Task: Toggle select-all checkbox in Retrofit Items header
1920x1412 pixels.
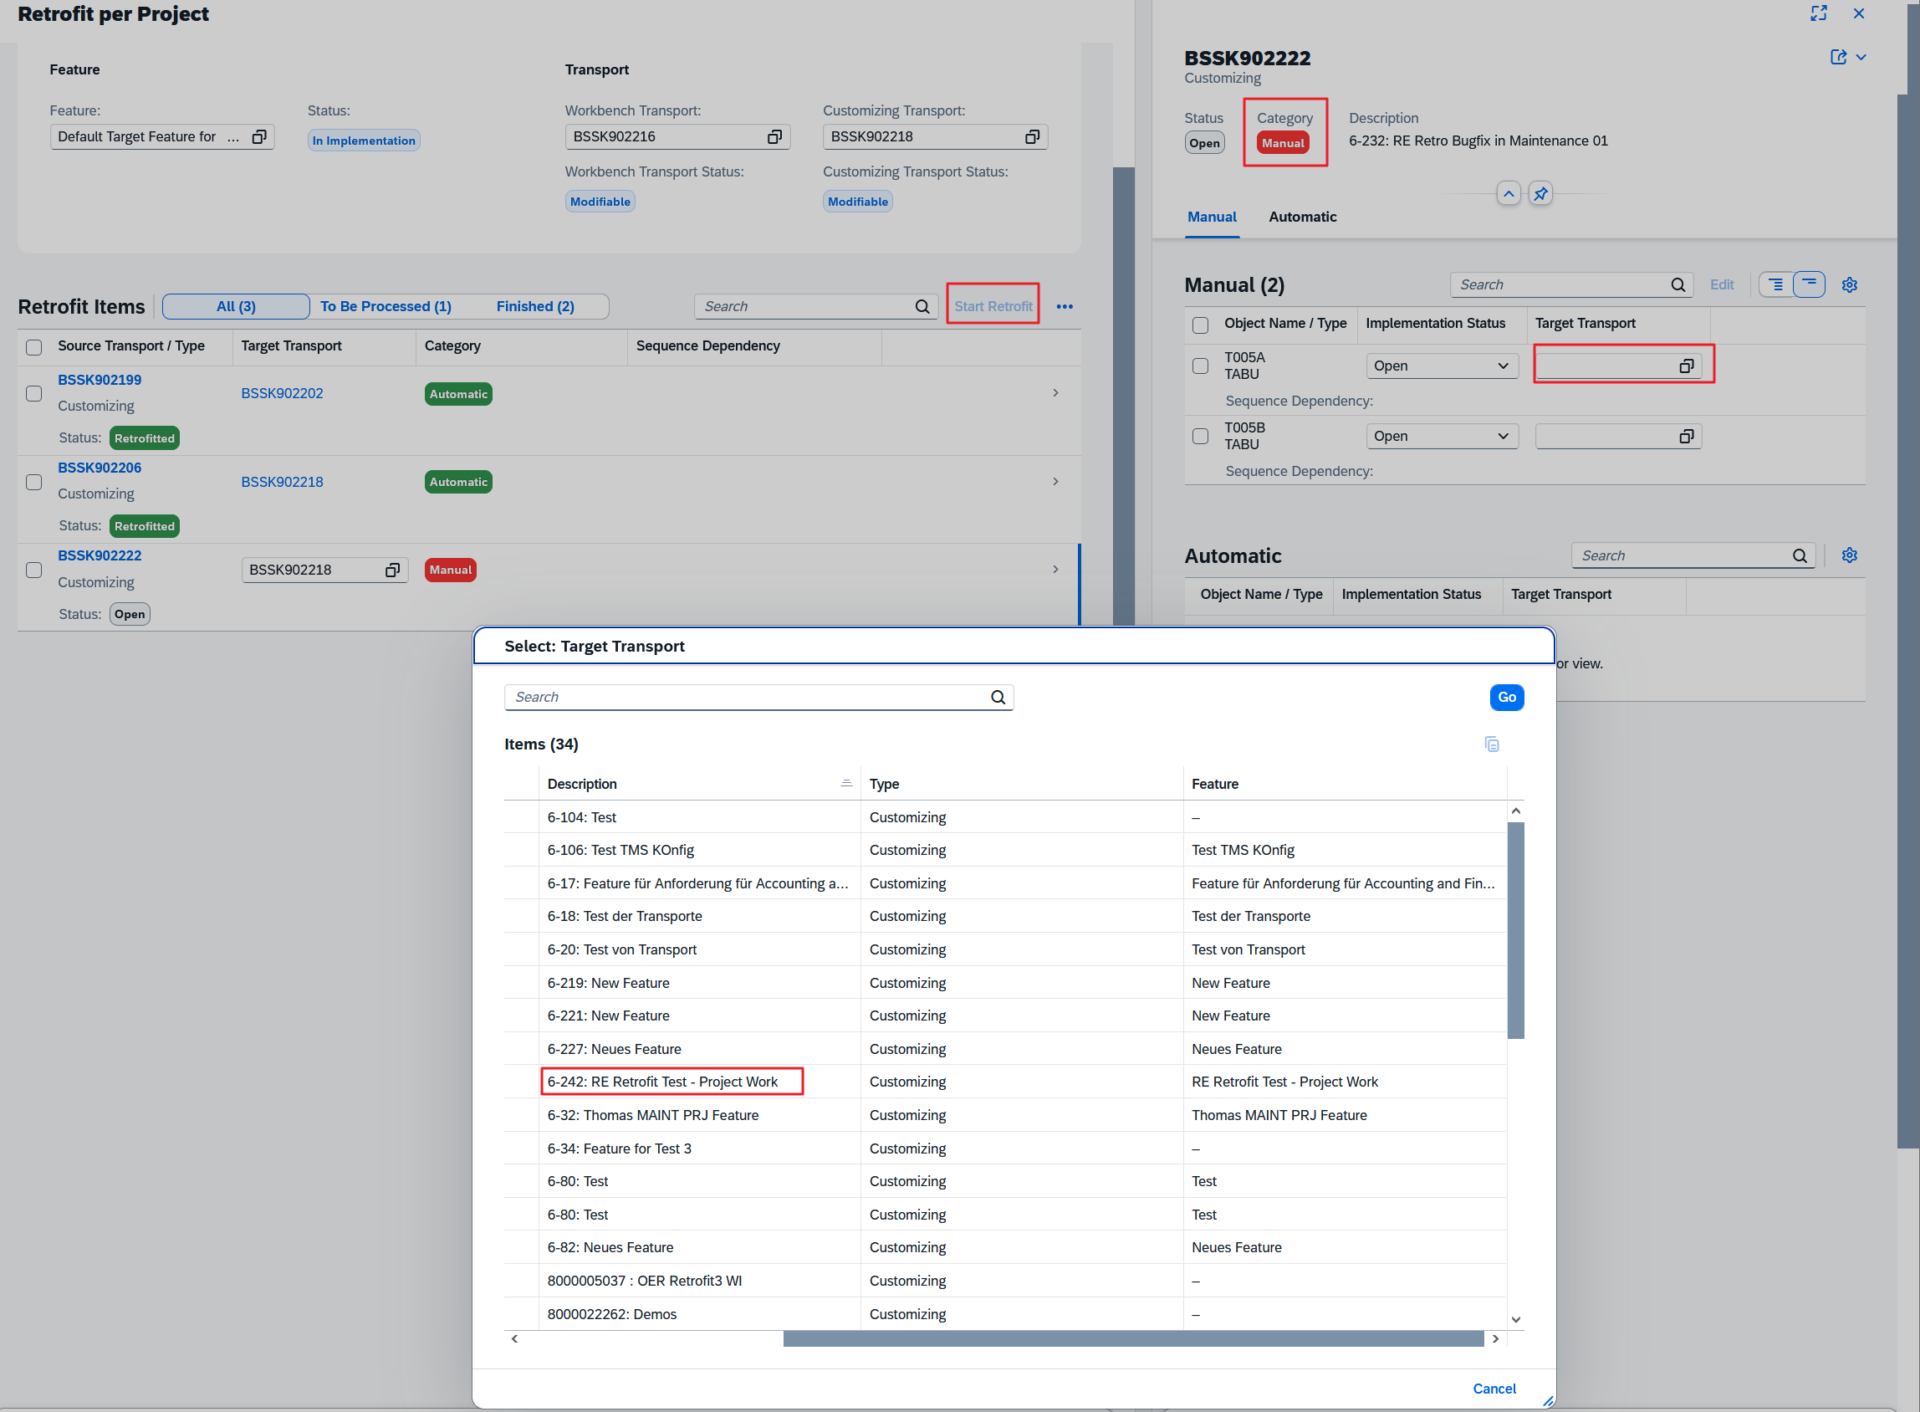Action: tap(34, 347)
